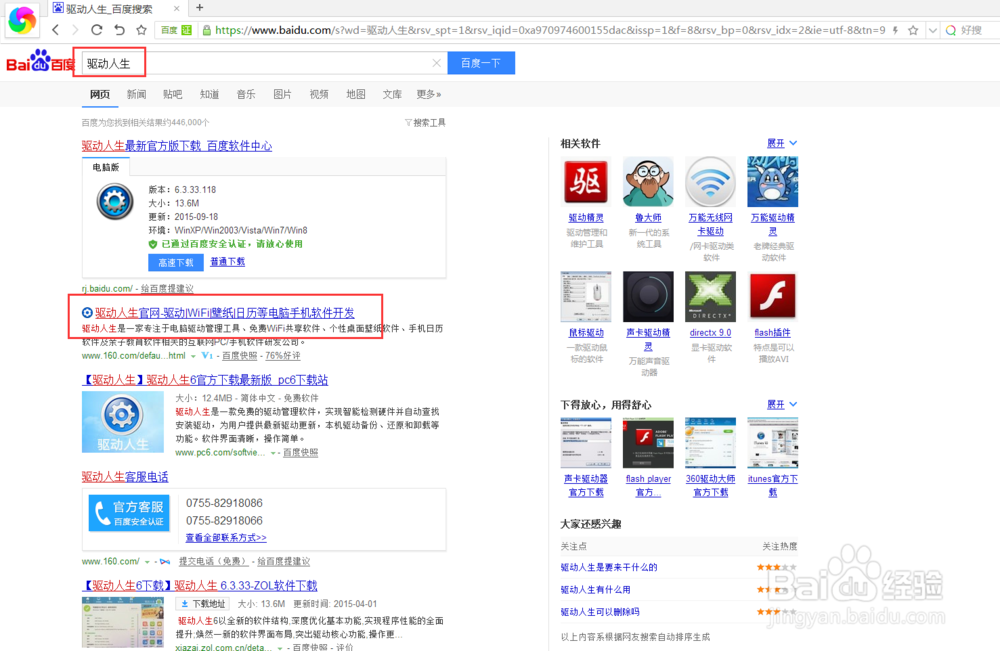Expand the 下得放心，用得舒心 section with 展开
The image size is (1000, 651).
(x=782, y=404)
